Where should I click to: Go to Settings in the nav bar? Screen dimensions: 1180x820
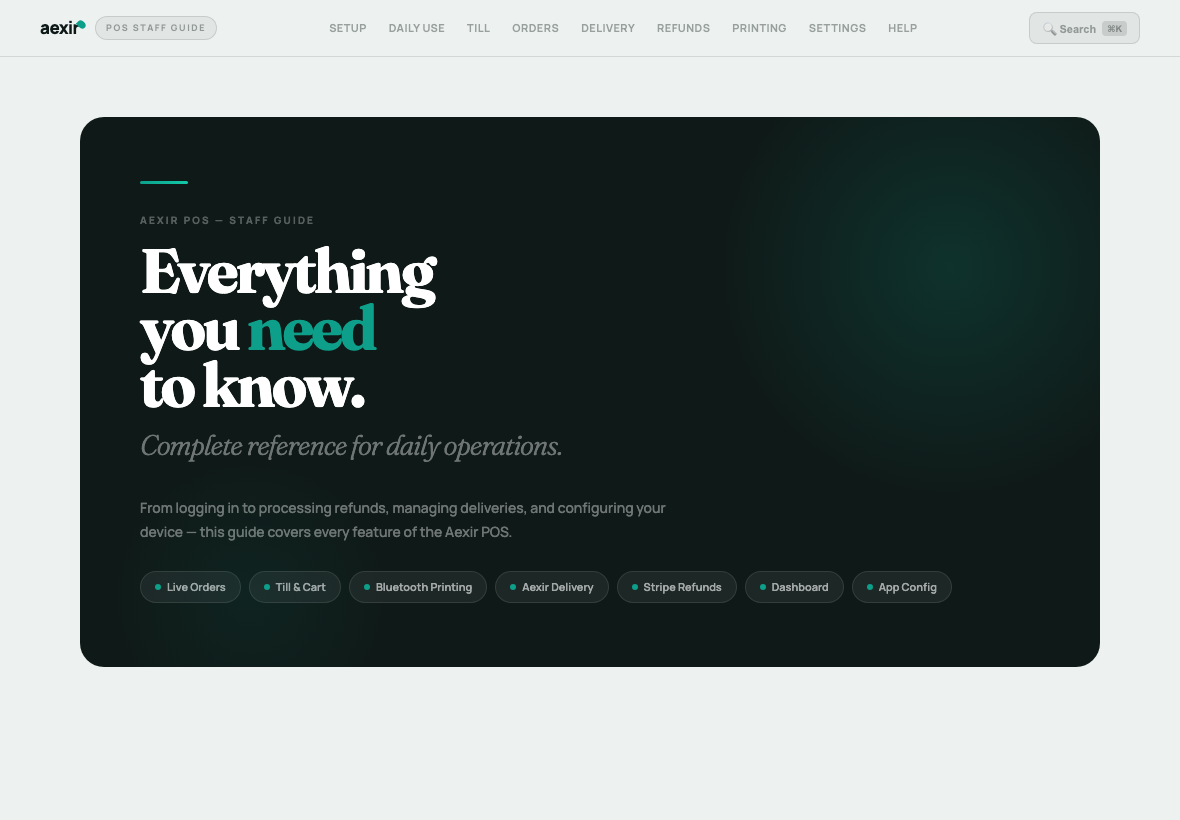pyautogui.click(x=837, y=28)
